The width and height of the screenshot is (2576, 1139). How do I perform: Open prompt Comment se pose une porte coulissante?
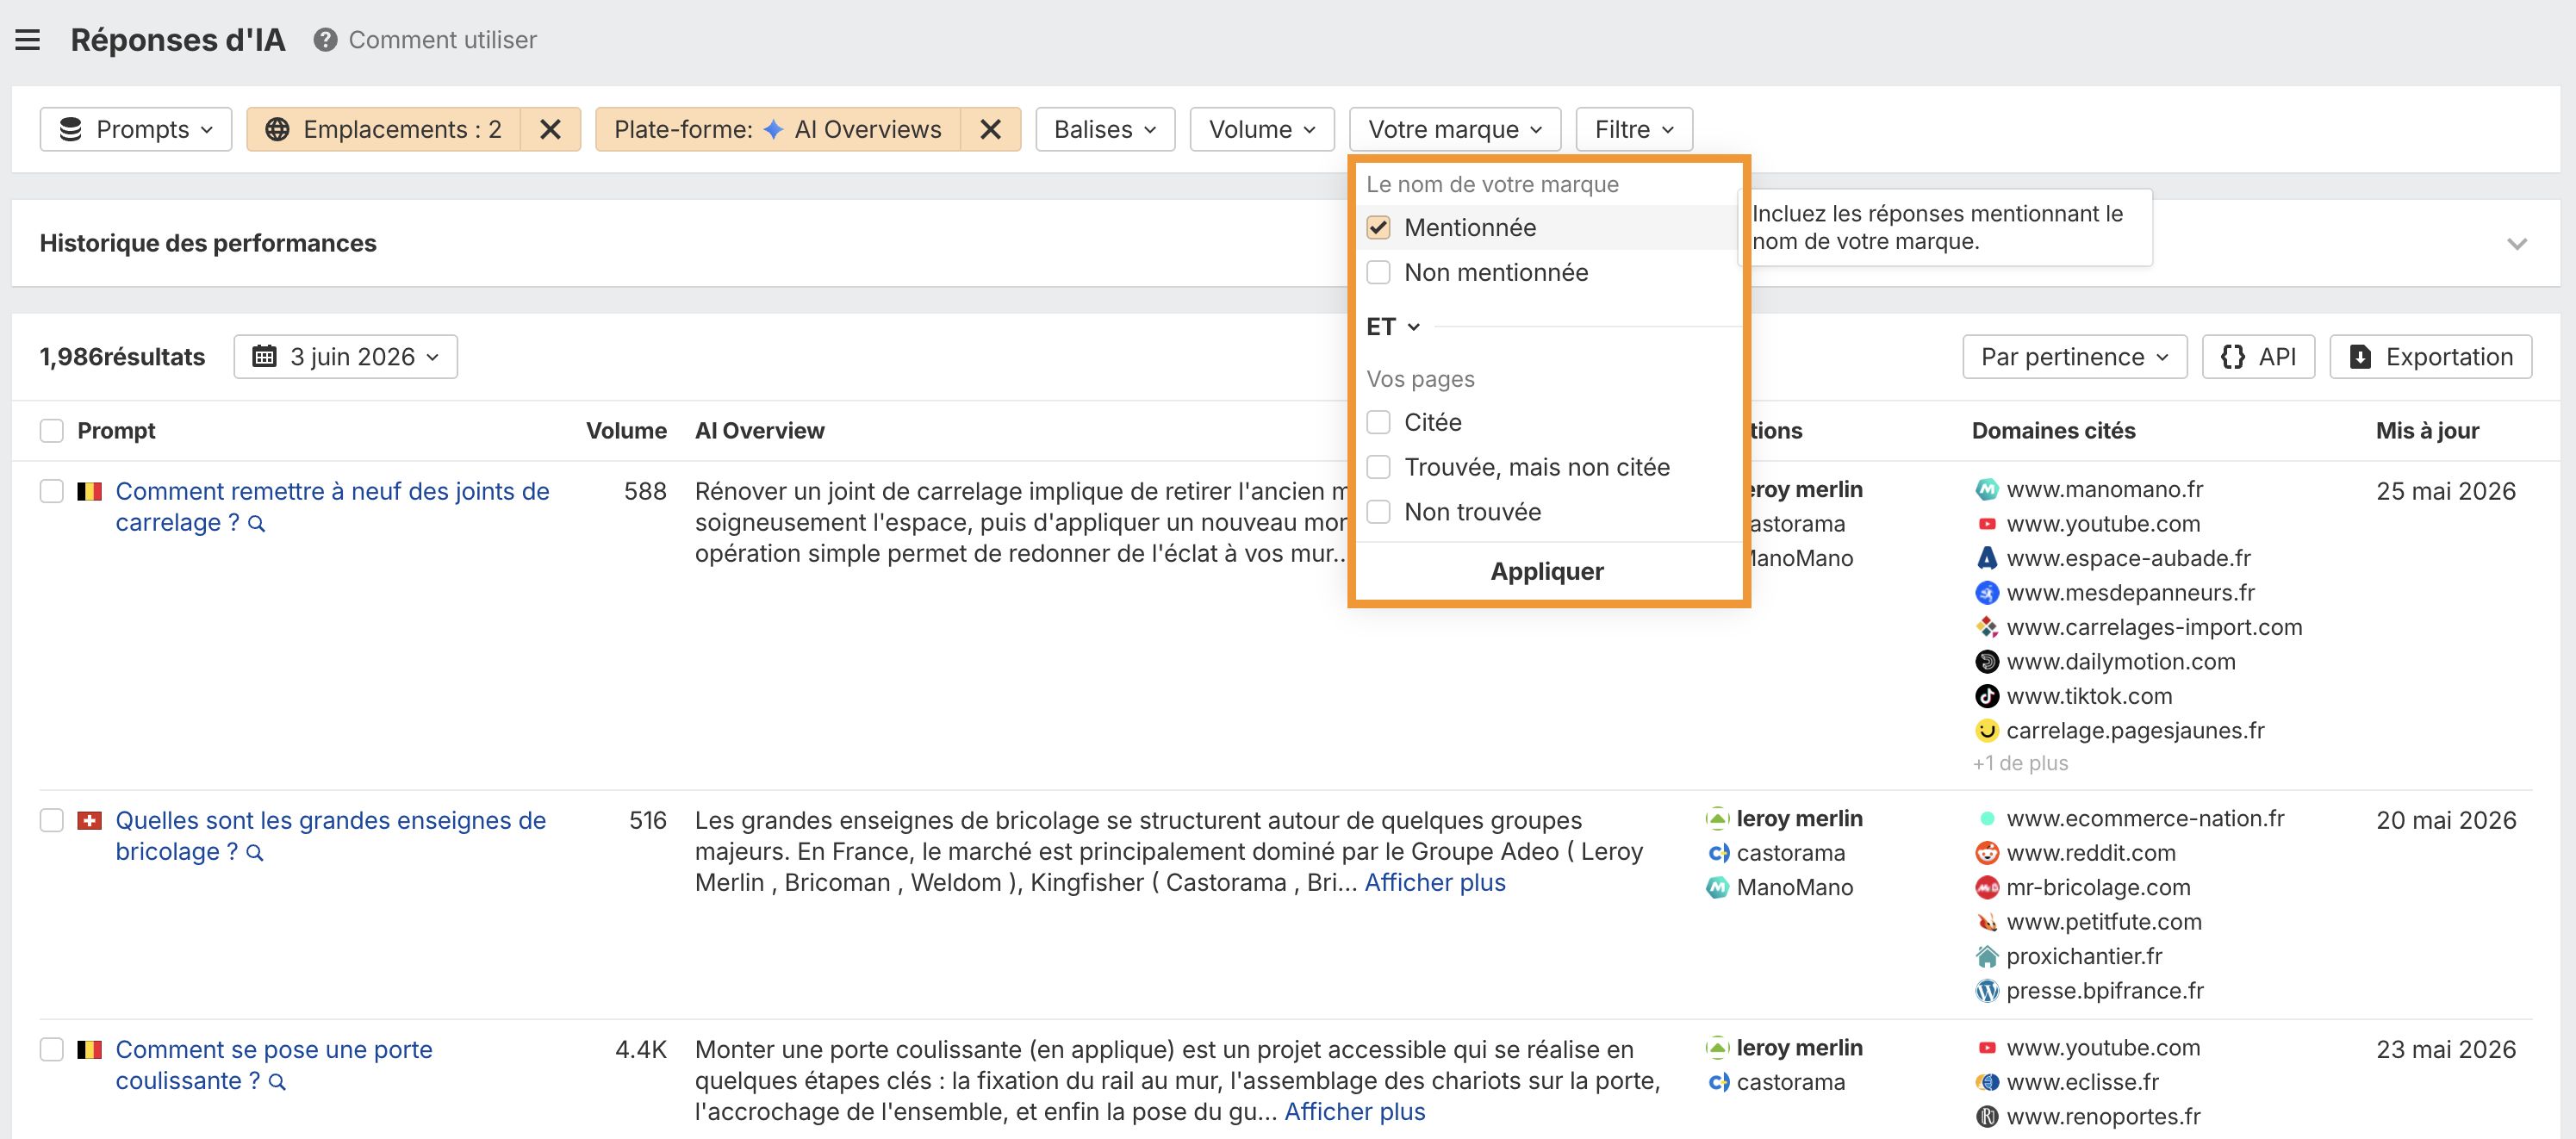[274, 1065]
